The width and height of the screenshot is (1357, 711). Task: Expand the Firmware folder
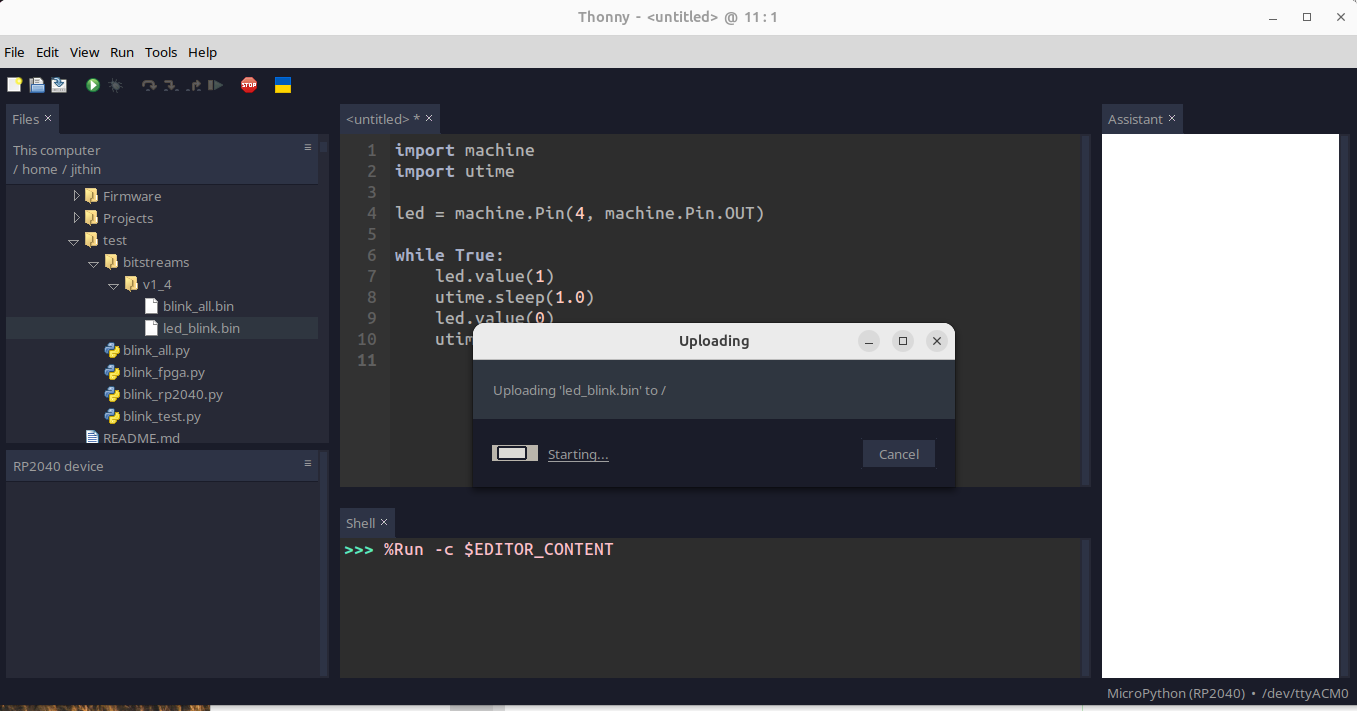[x=77, y=196]
